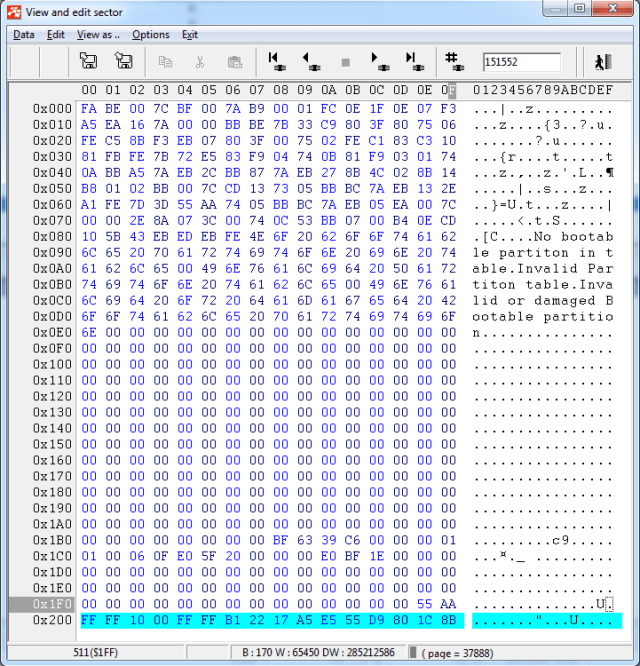The height and width of the screenshot is (666, 640).
Task: Go to the next sector
Action: (x=379, y=62)
